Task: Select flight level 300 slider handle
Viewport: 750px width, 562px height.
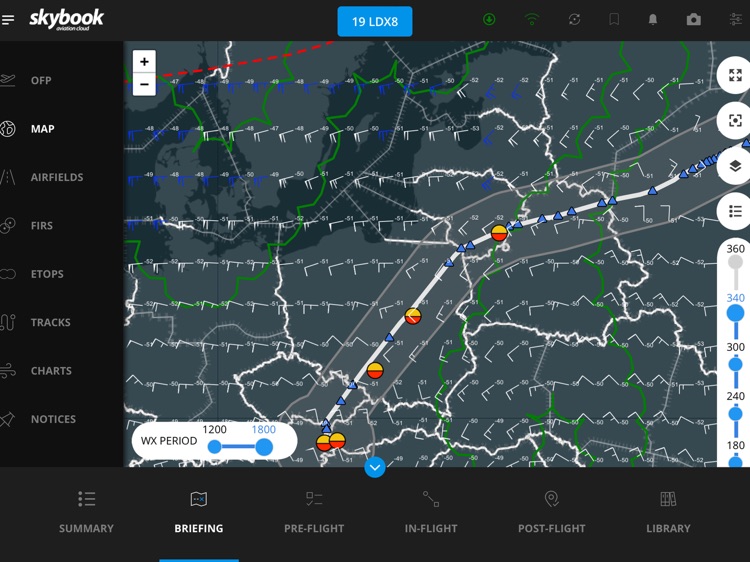Action: pos(735,364)
